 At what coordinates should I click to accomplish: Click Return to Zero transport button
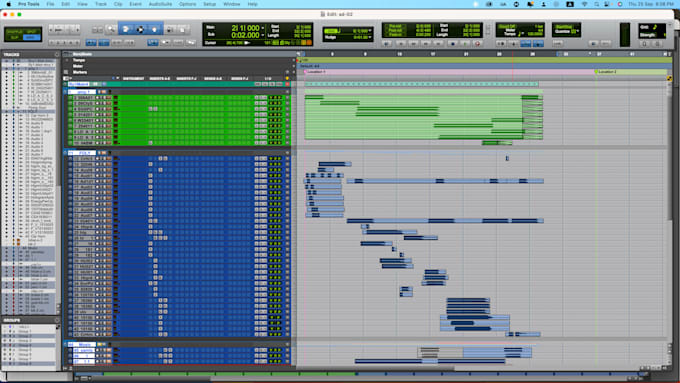coord(402,44)
